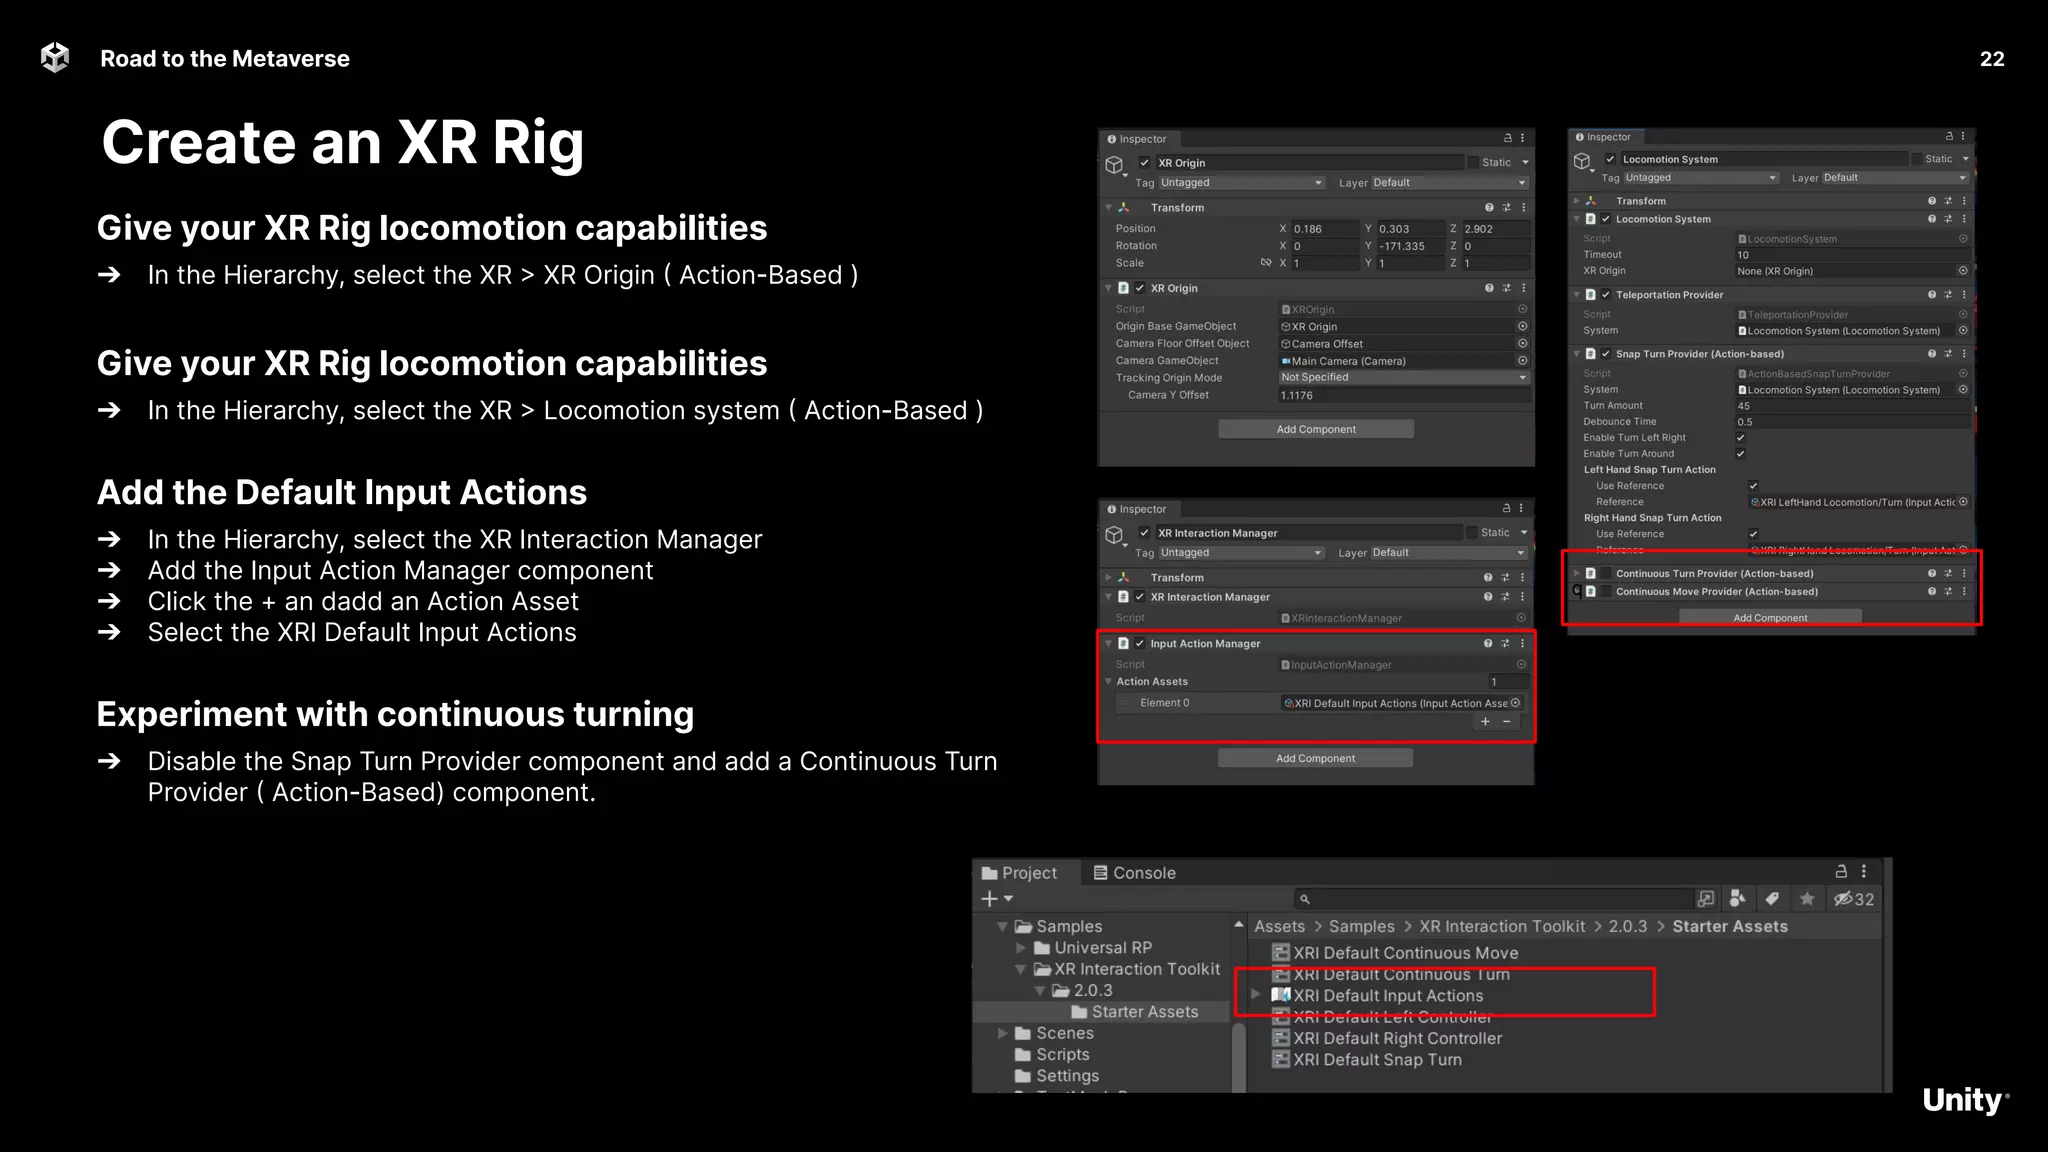Open Transform preset icon in XR Origin Inspector
The height and width of the screenshot is (1152, 2048).
click(x=1506, y=208)
